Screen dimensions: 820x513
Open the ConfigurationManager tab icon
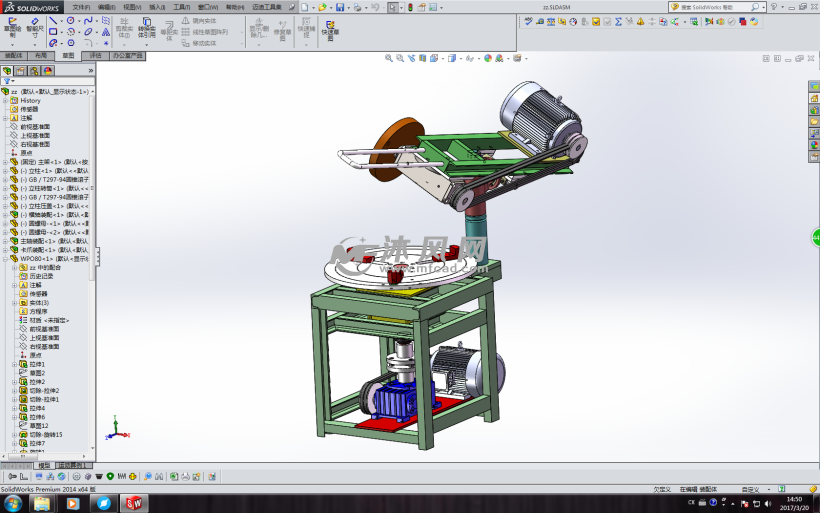pos(34,71)
